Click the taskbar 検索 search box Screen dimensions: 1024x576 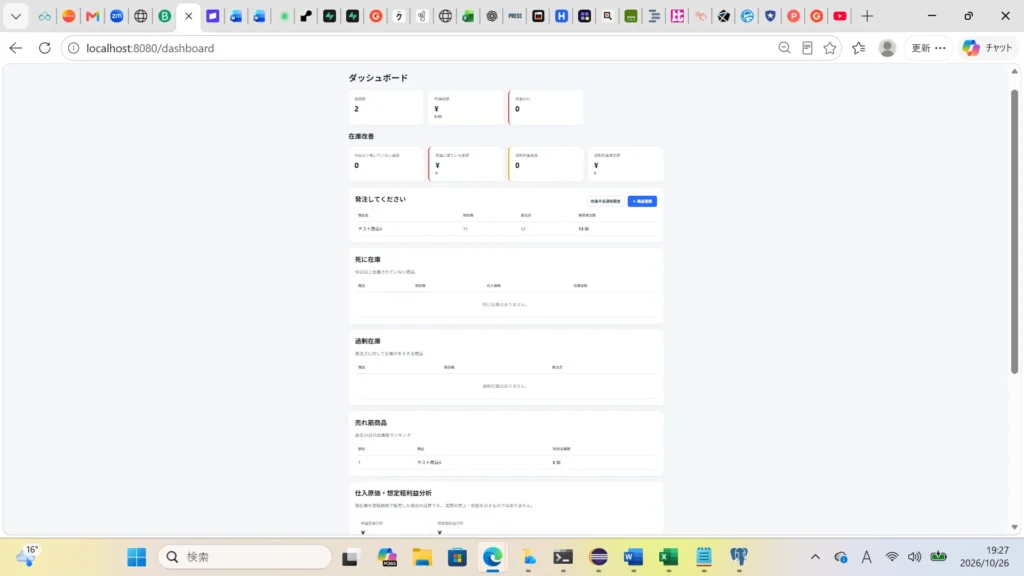point(245,557)
